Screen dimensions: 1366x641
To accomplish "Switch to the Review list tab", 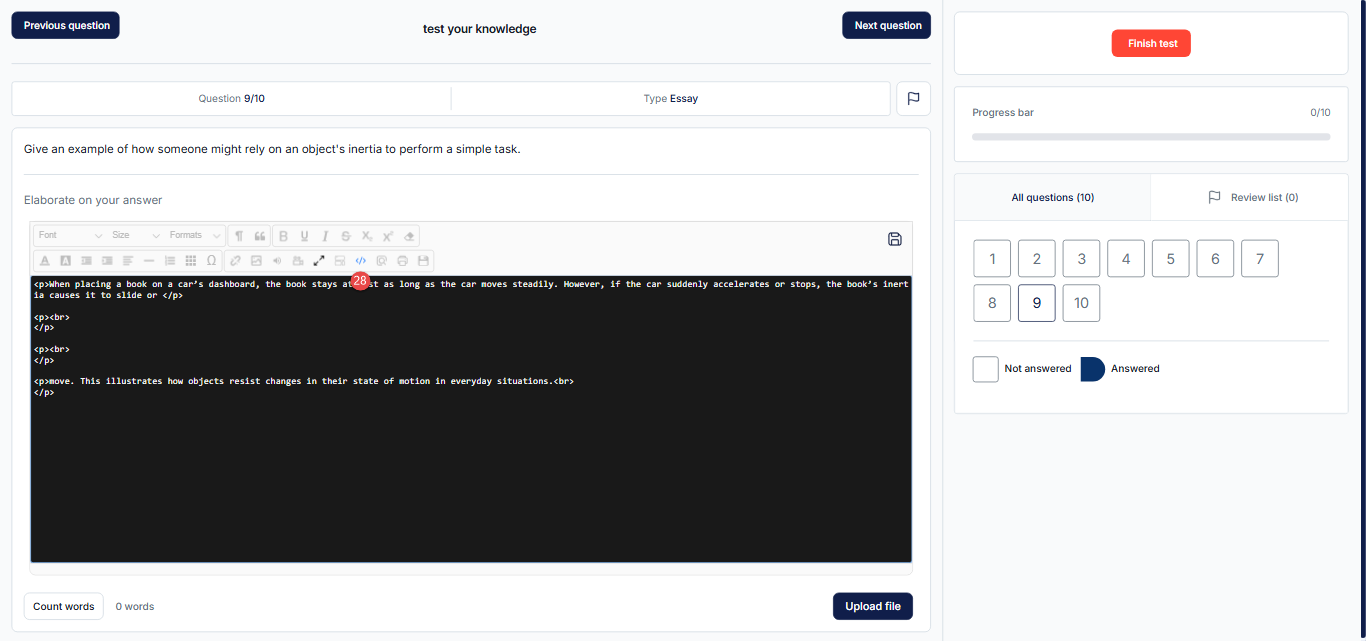I will (1253, 198).
